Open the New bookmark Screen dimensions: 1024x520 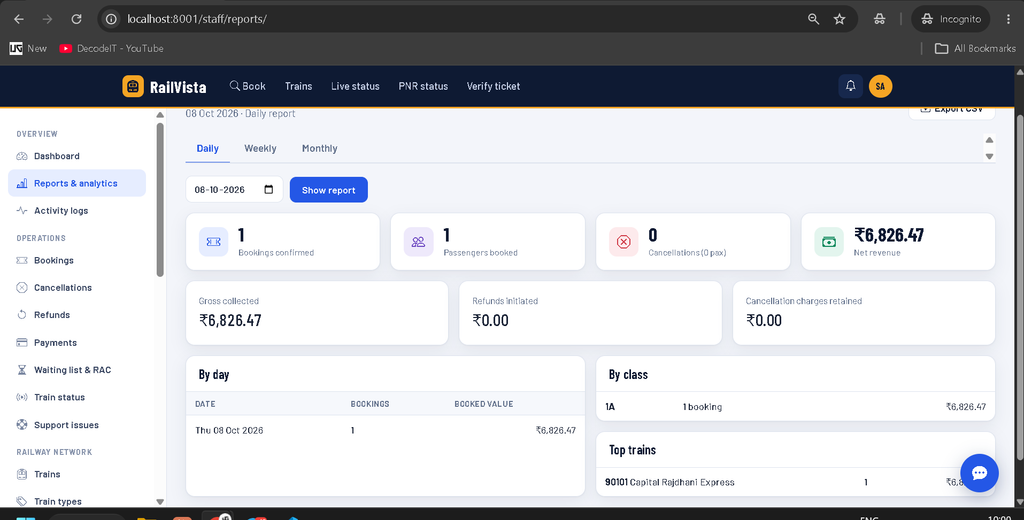pos(28,48)
